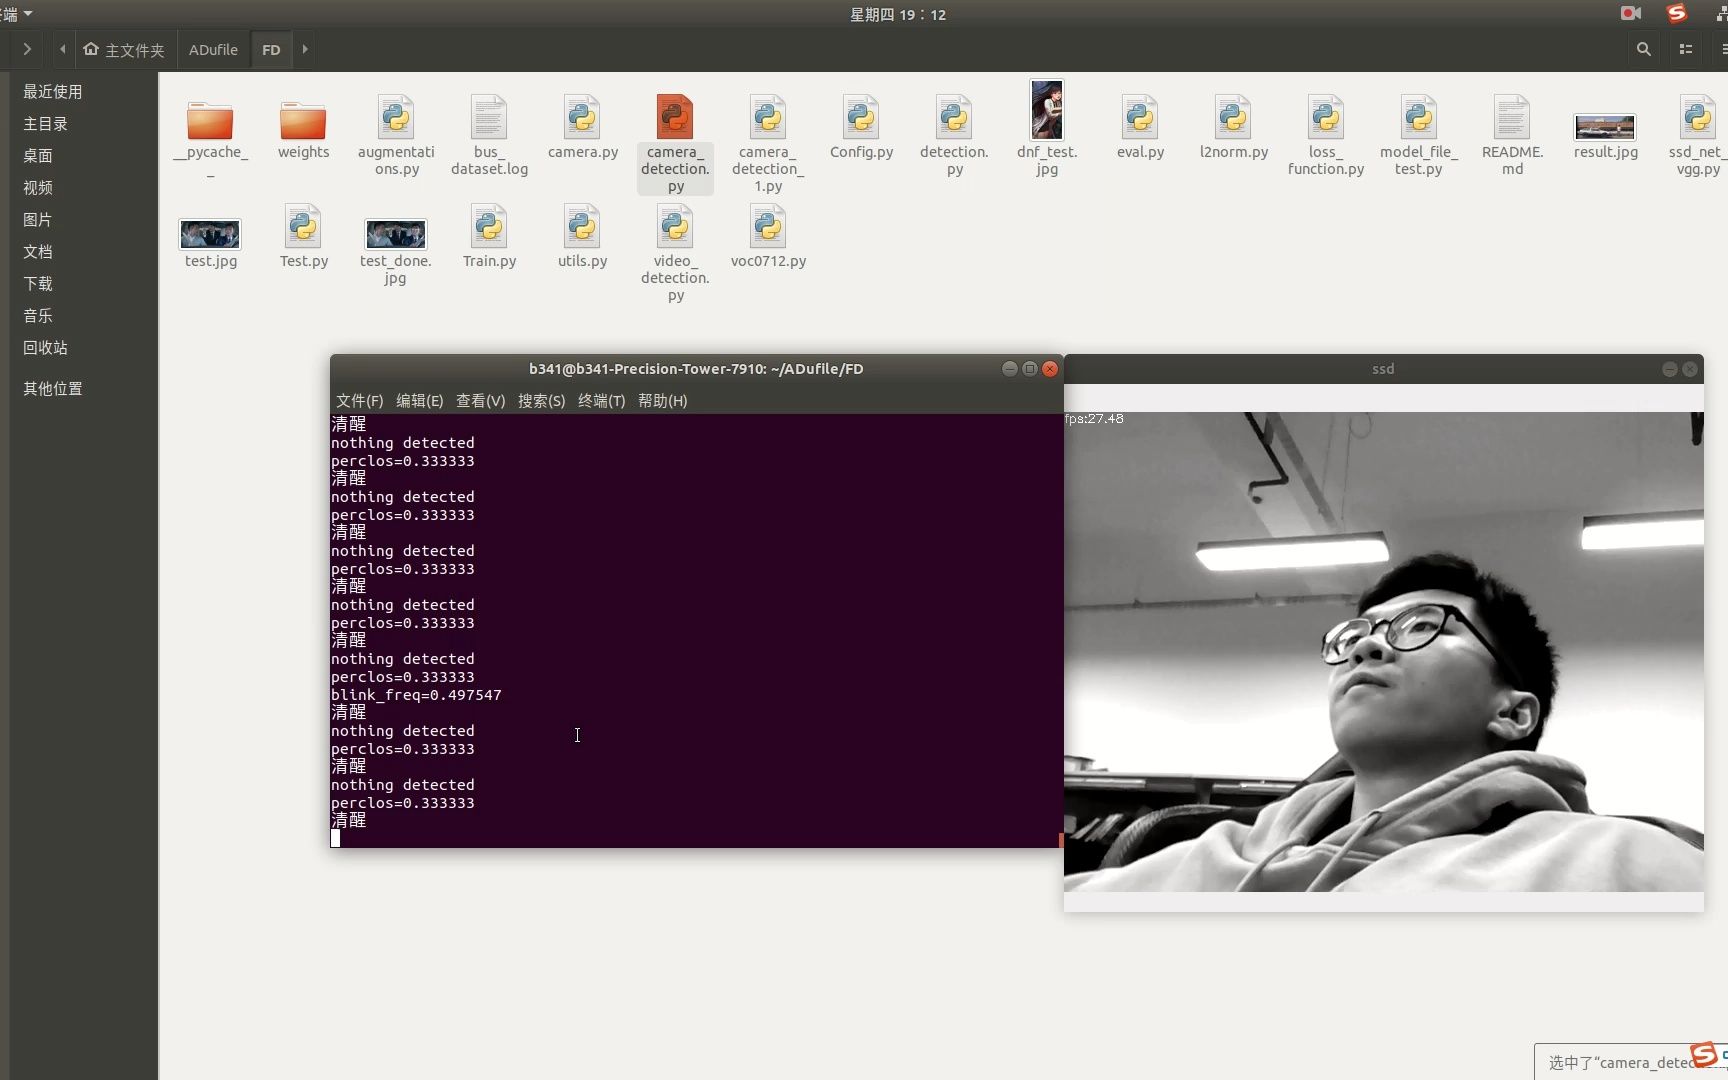The height and width of the screenshot is (1080, 1728).
Task: Open the terminal 搜索(S) menu
Action: (x=542, y=401)
